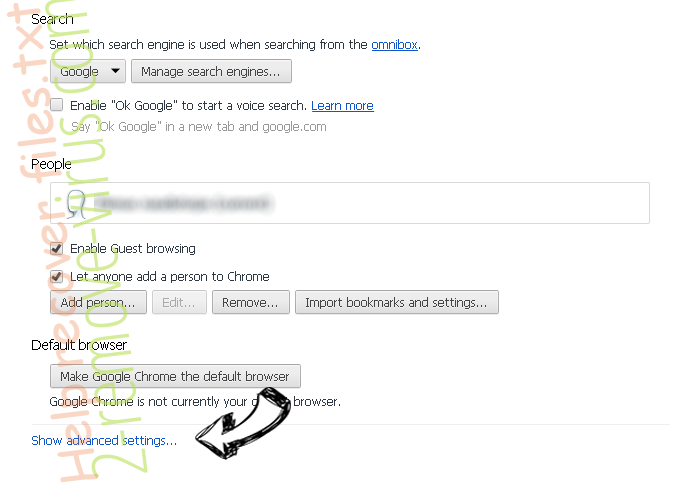
Task: Open Import bookmarks and settings
Action: click(397, 302)
